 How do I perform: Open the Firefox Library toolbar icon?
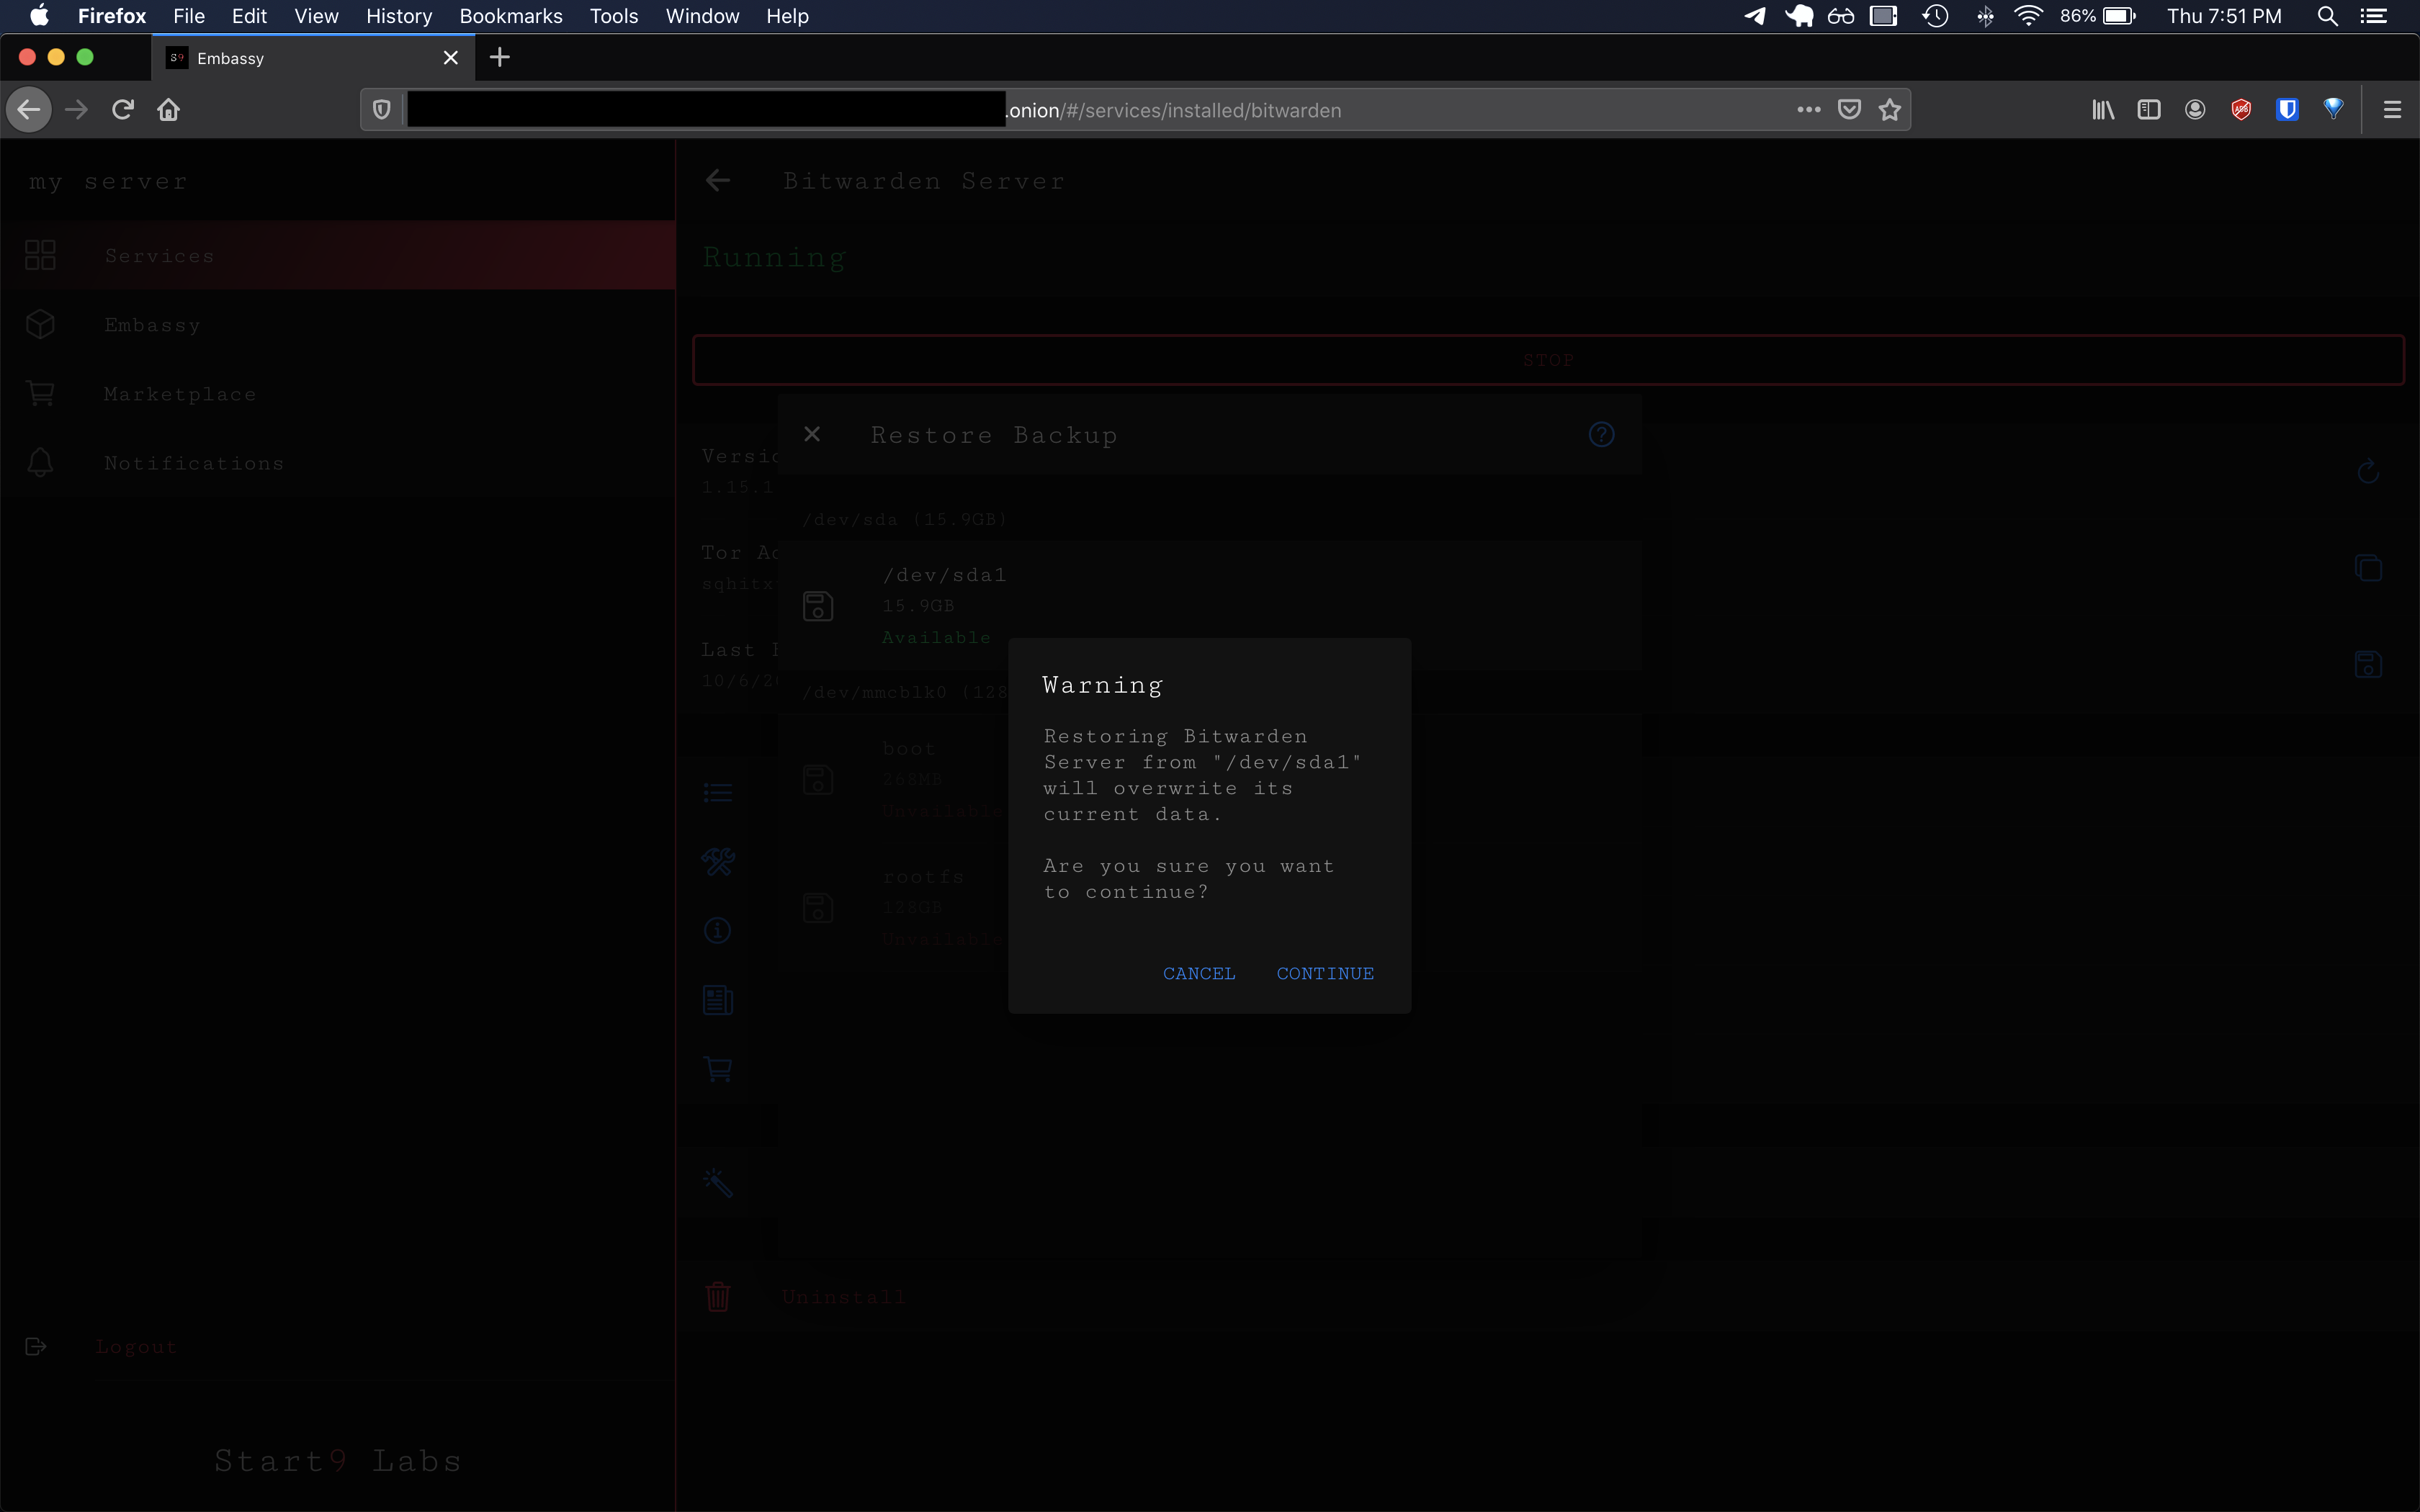(2102, 110)
